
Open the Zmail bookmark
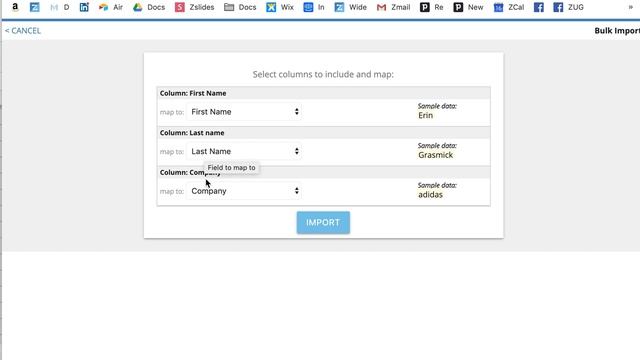pyautogui.click(x=393, y=7)
